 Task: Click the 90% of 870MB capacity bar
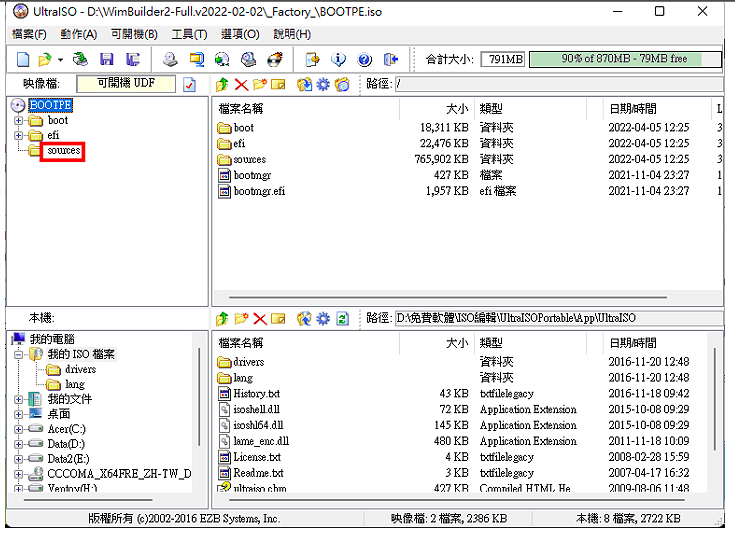tap(625, 59)
